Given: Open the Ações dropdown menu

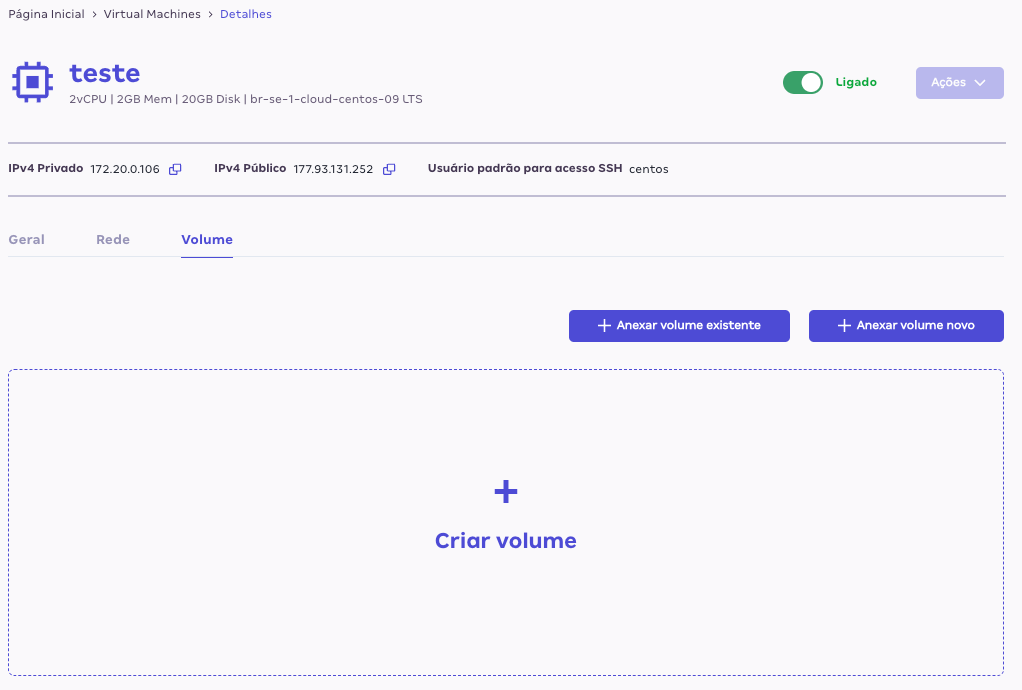Looking at the screenshot, I should 959,82.
